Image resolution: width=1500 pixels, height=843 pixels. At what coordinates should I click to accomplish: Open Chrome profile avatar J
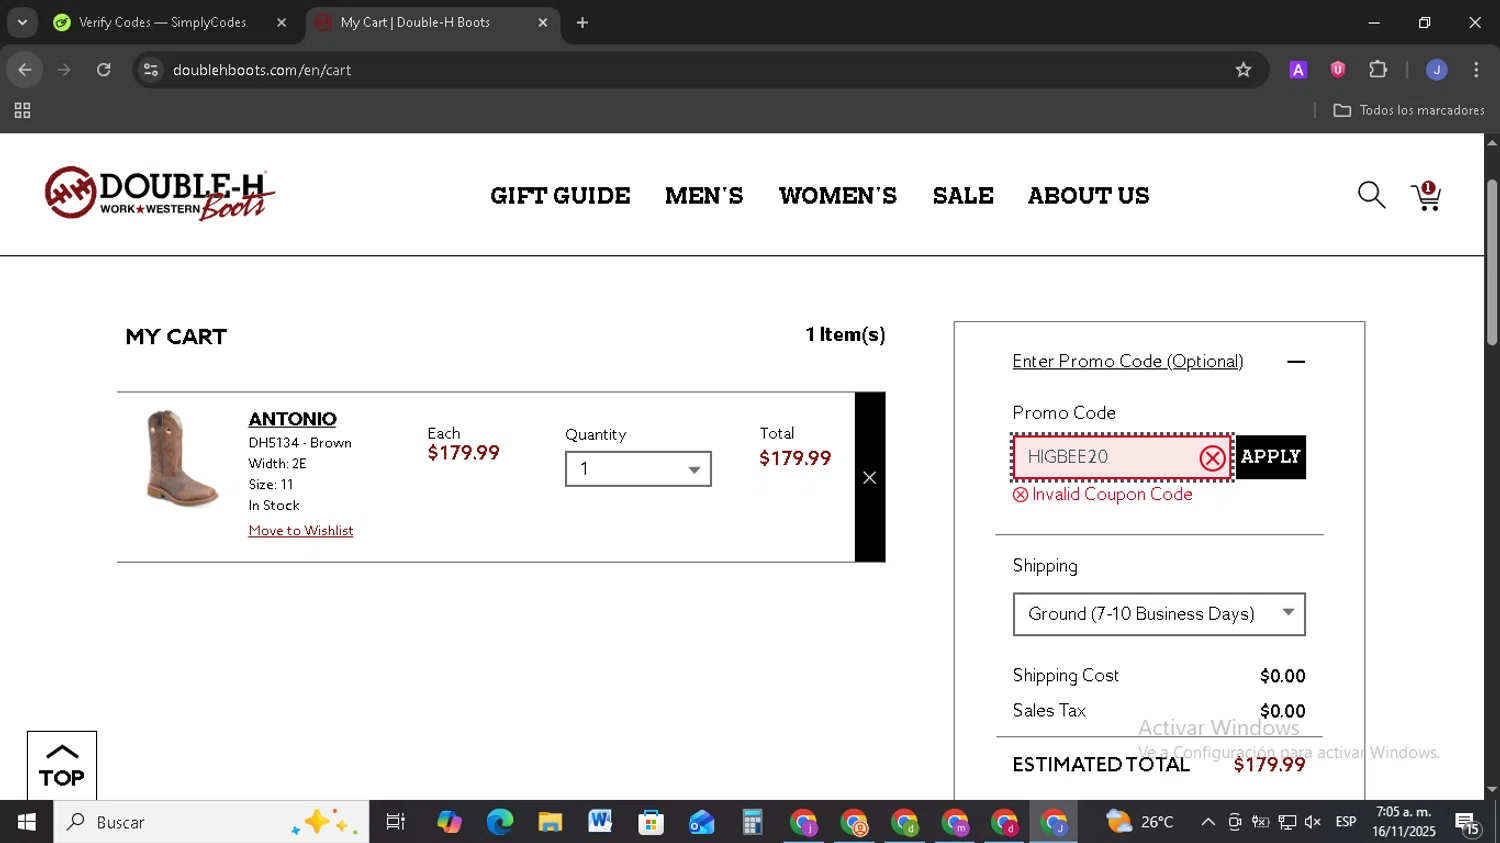[1436, 70]
